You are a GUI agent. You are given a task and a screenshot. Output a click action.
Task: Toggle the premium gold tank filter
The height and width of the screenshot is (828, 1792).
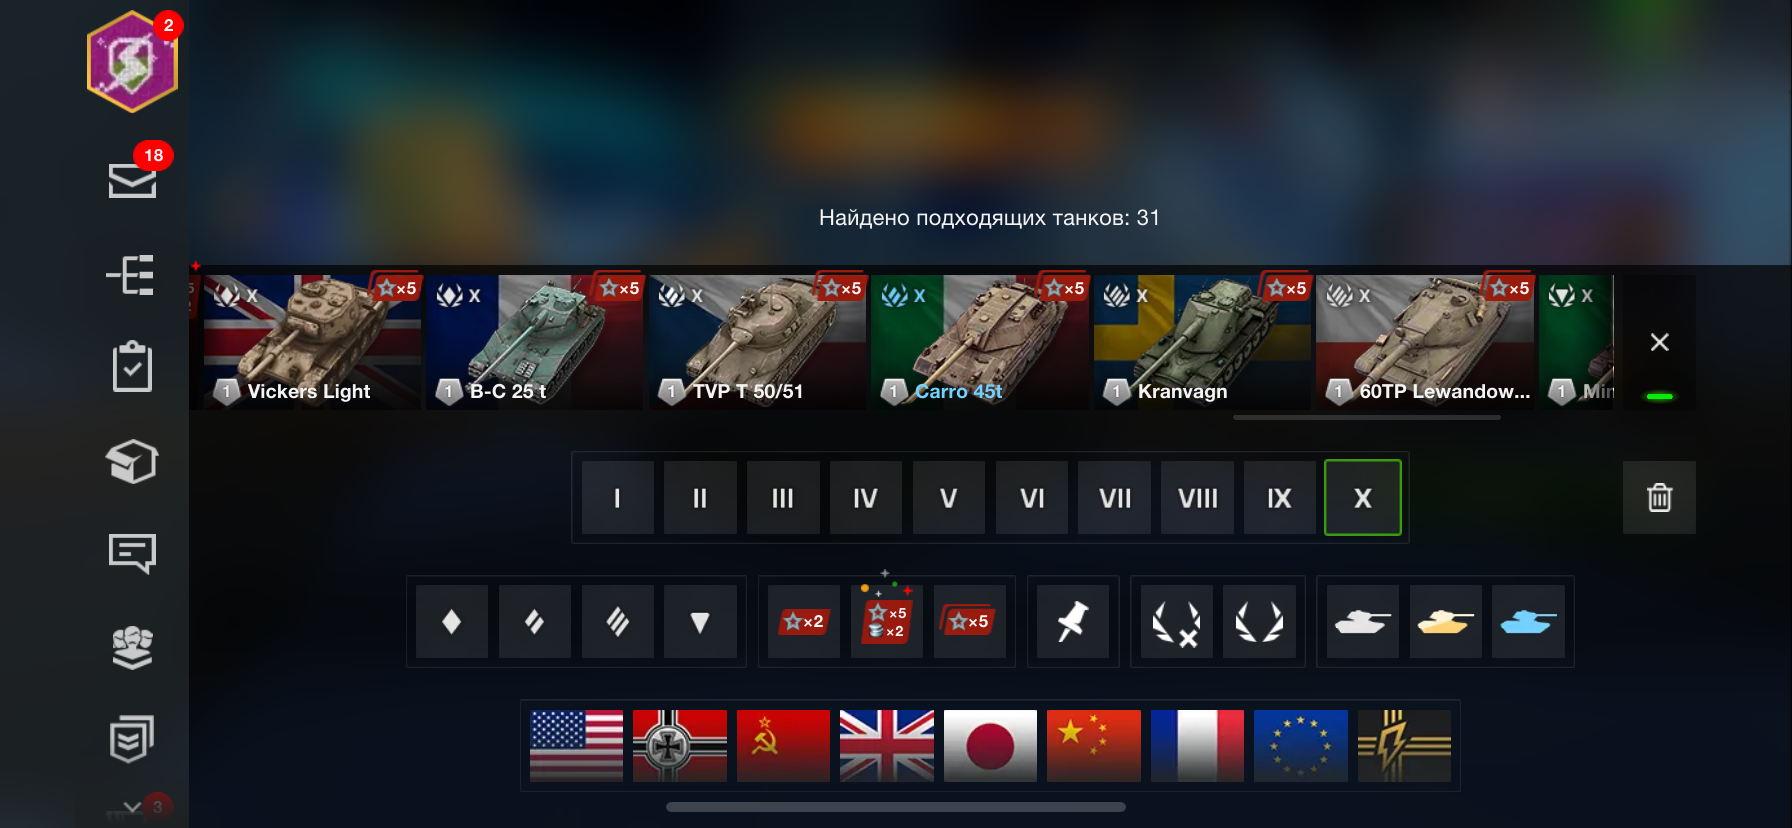click(x=1445, y=621)
